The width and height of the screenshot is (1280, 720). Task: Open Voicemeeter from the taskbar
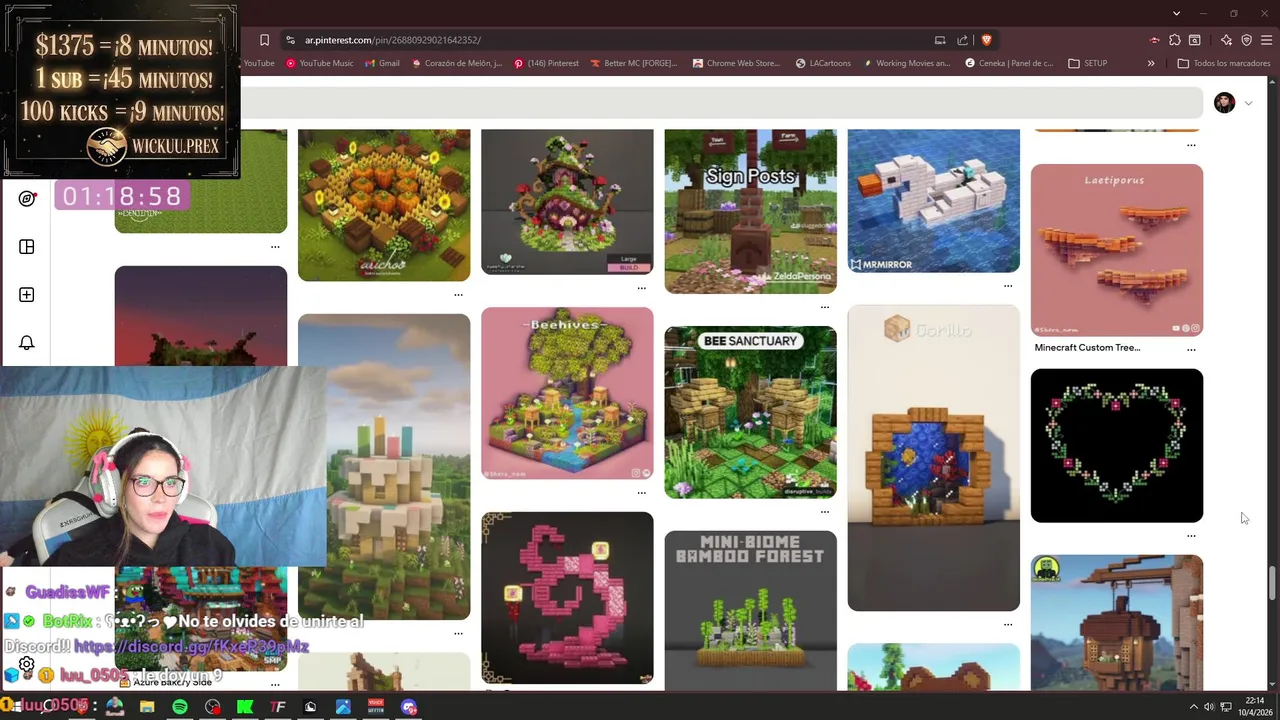tap(376, 707)
